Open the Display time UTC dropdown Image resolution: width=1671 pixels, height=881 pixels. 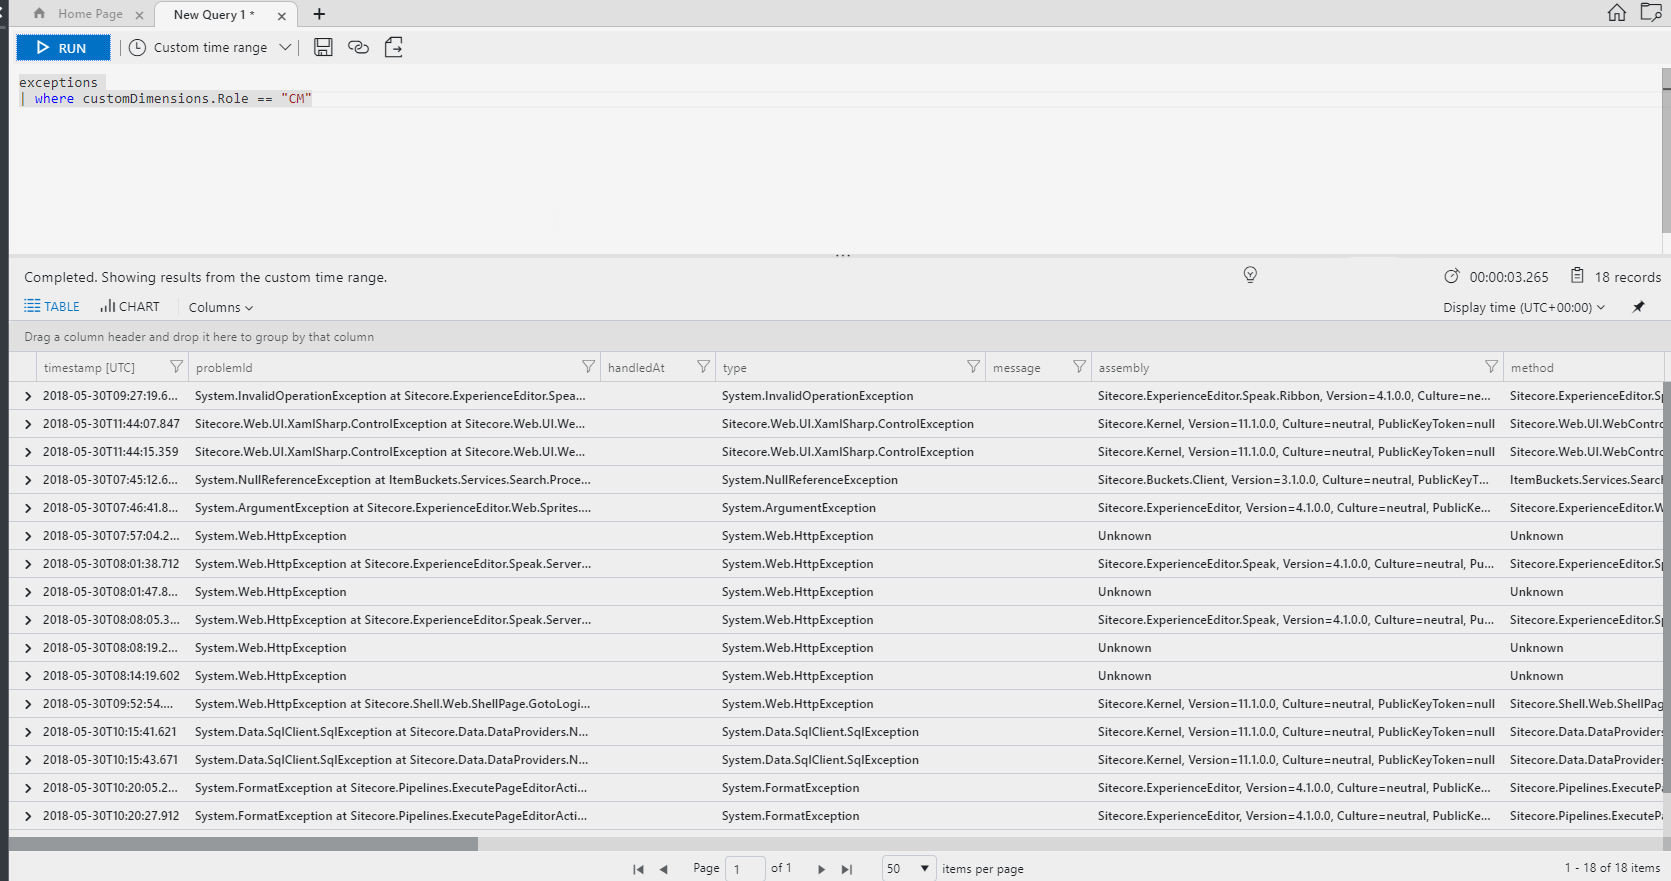click(x=1523, y=307)
